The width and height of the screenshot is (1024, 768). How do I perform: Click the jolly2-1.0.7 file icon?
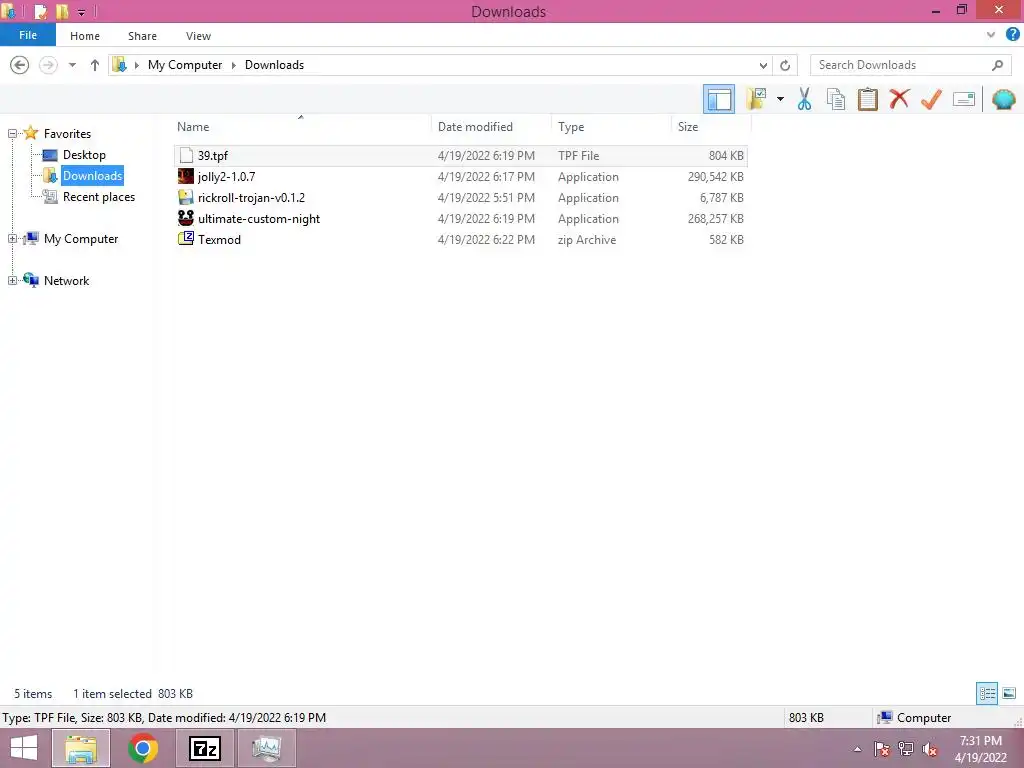(185, 176)
